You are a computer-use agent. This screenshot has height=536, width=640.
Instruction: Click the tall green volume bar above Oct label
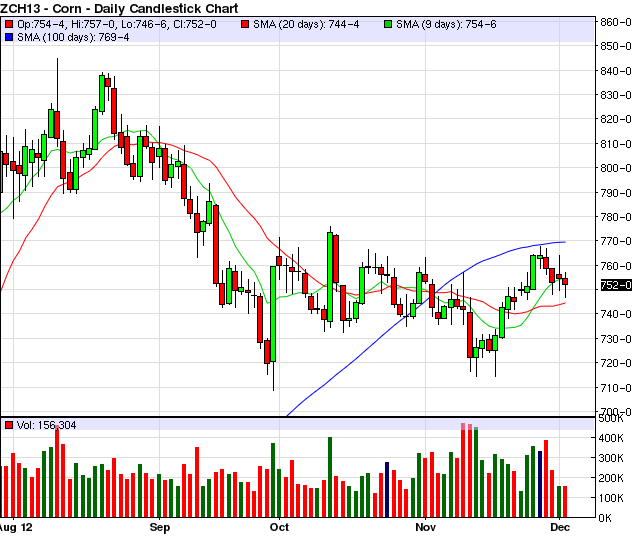point(273,480)
